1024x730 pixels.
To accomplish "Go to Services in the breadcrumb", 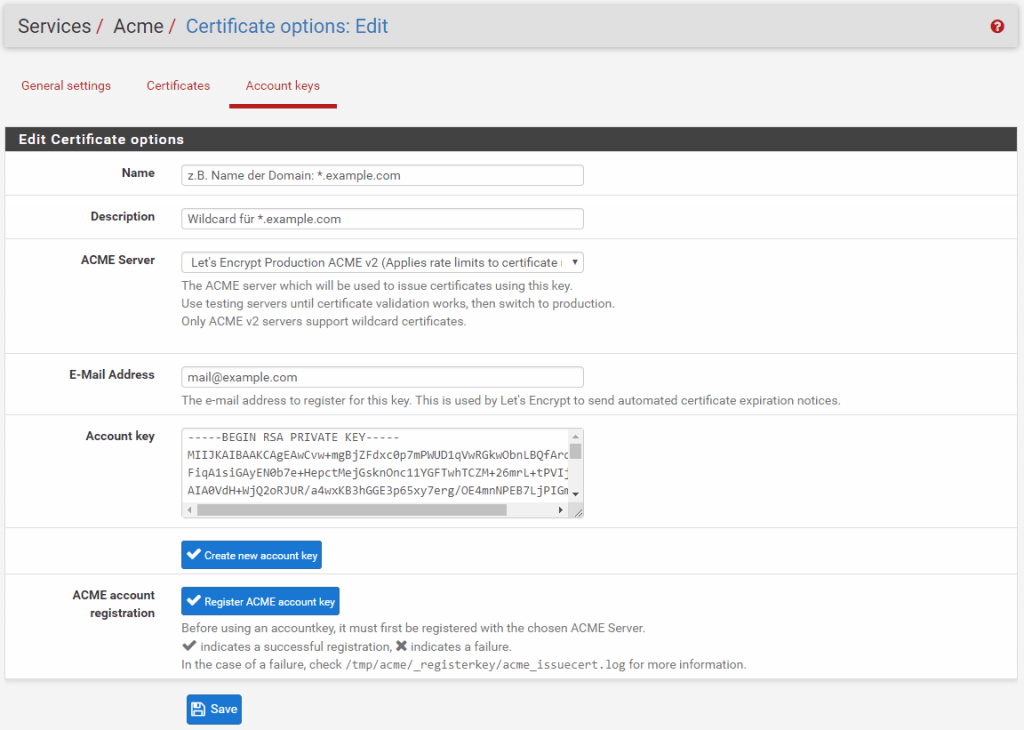I will coord(54,27).
